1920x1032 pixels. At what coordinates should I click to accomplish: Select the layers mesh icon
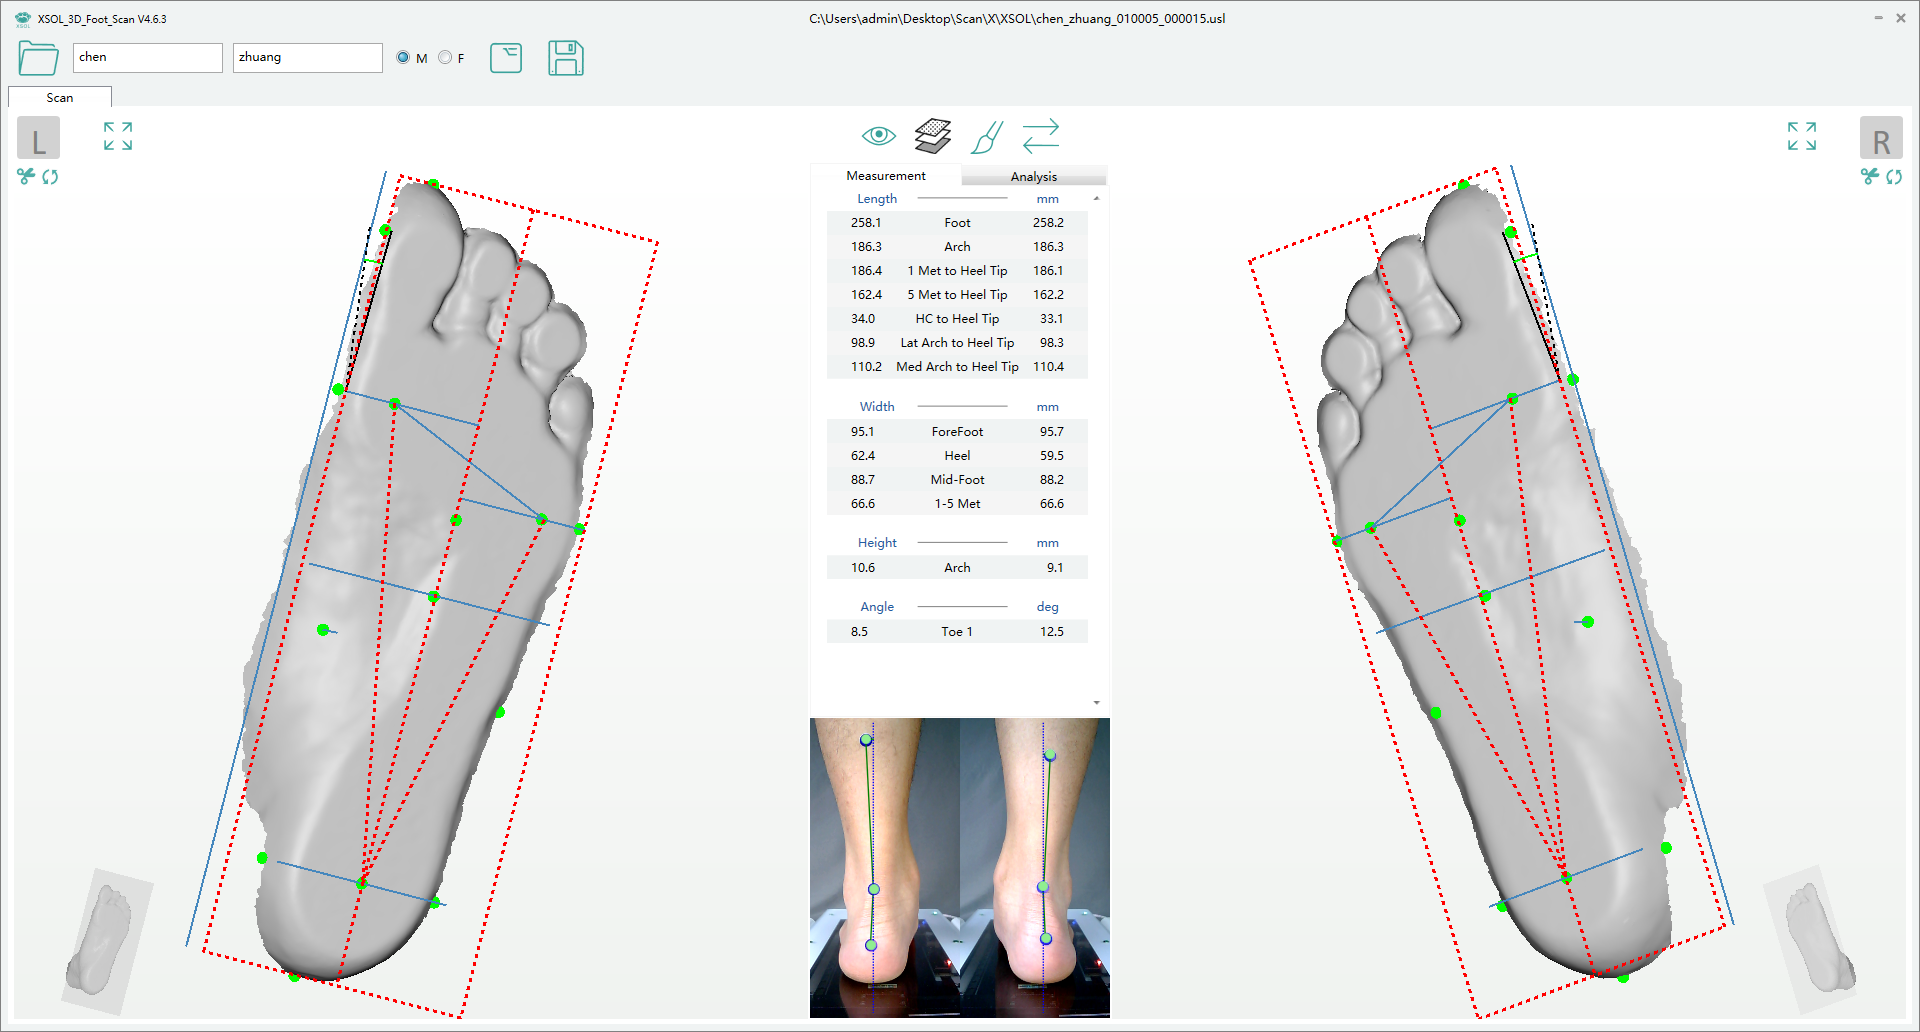pyautogui.click(x=932, y=136)
